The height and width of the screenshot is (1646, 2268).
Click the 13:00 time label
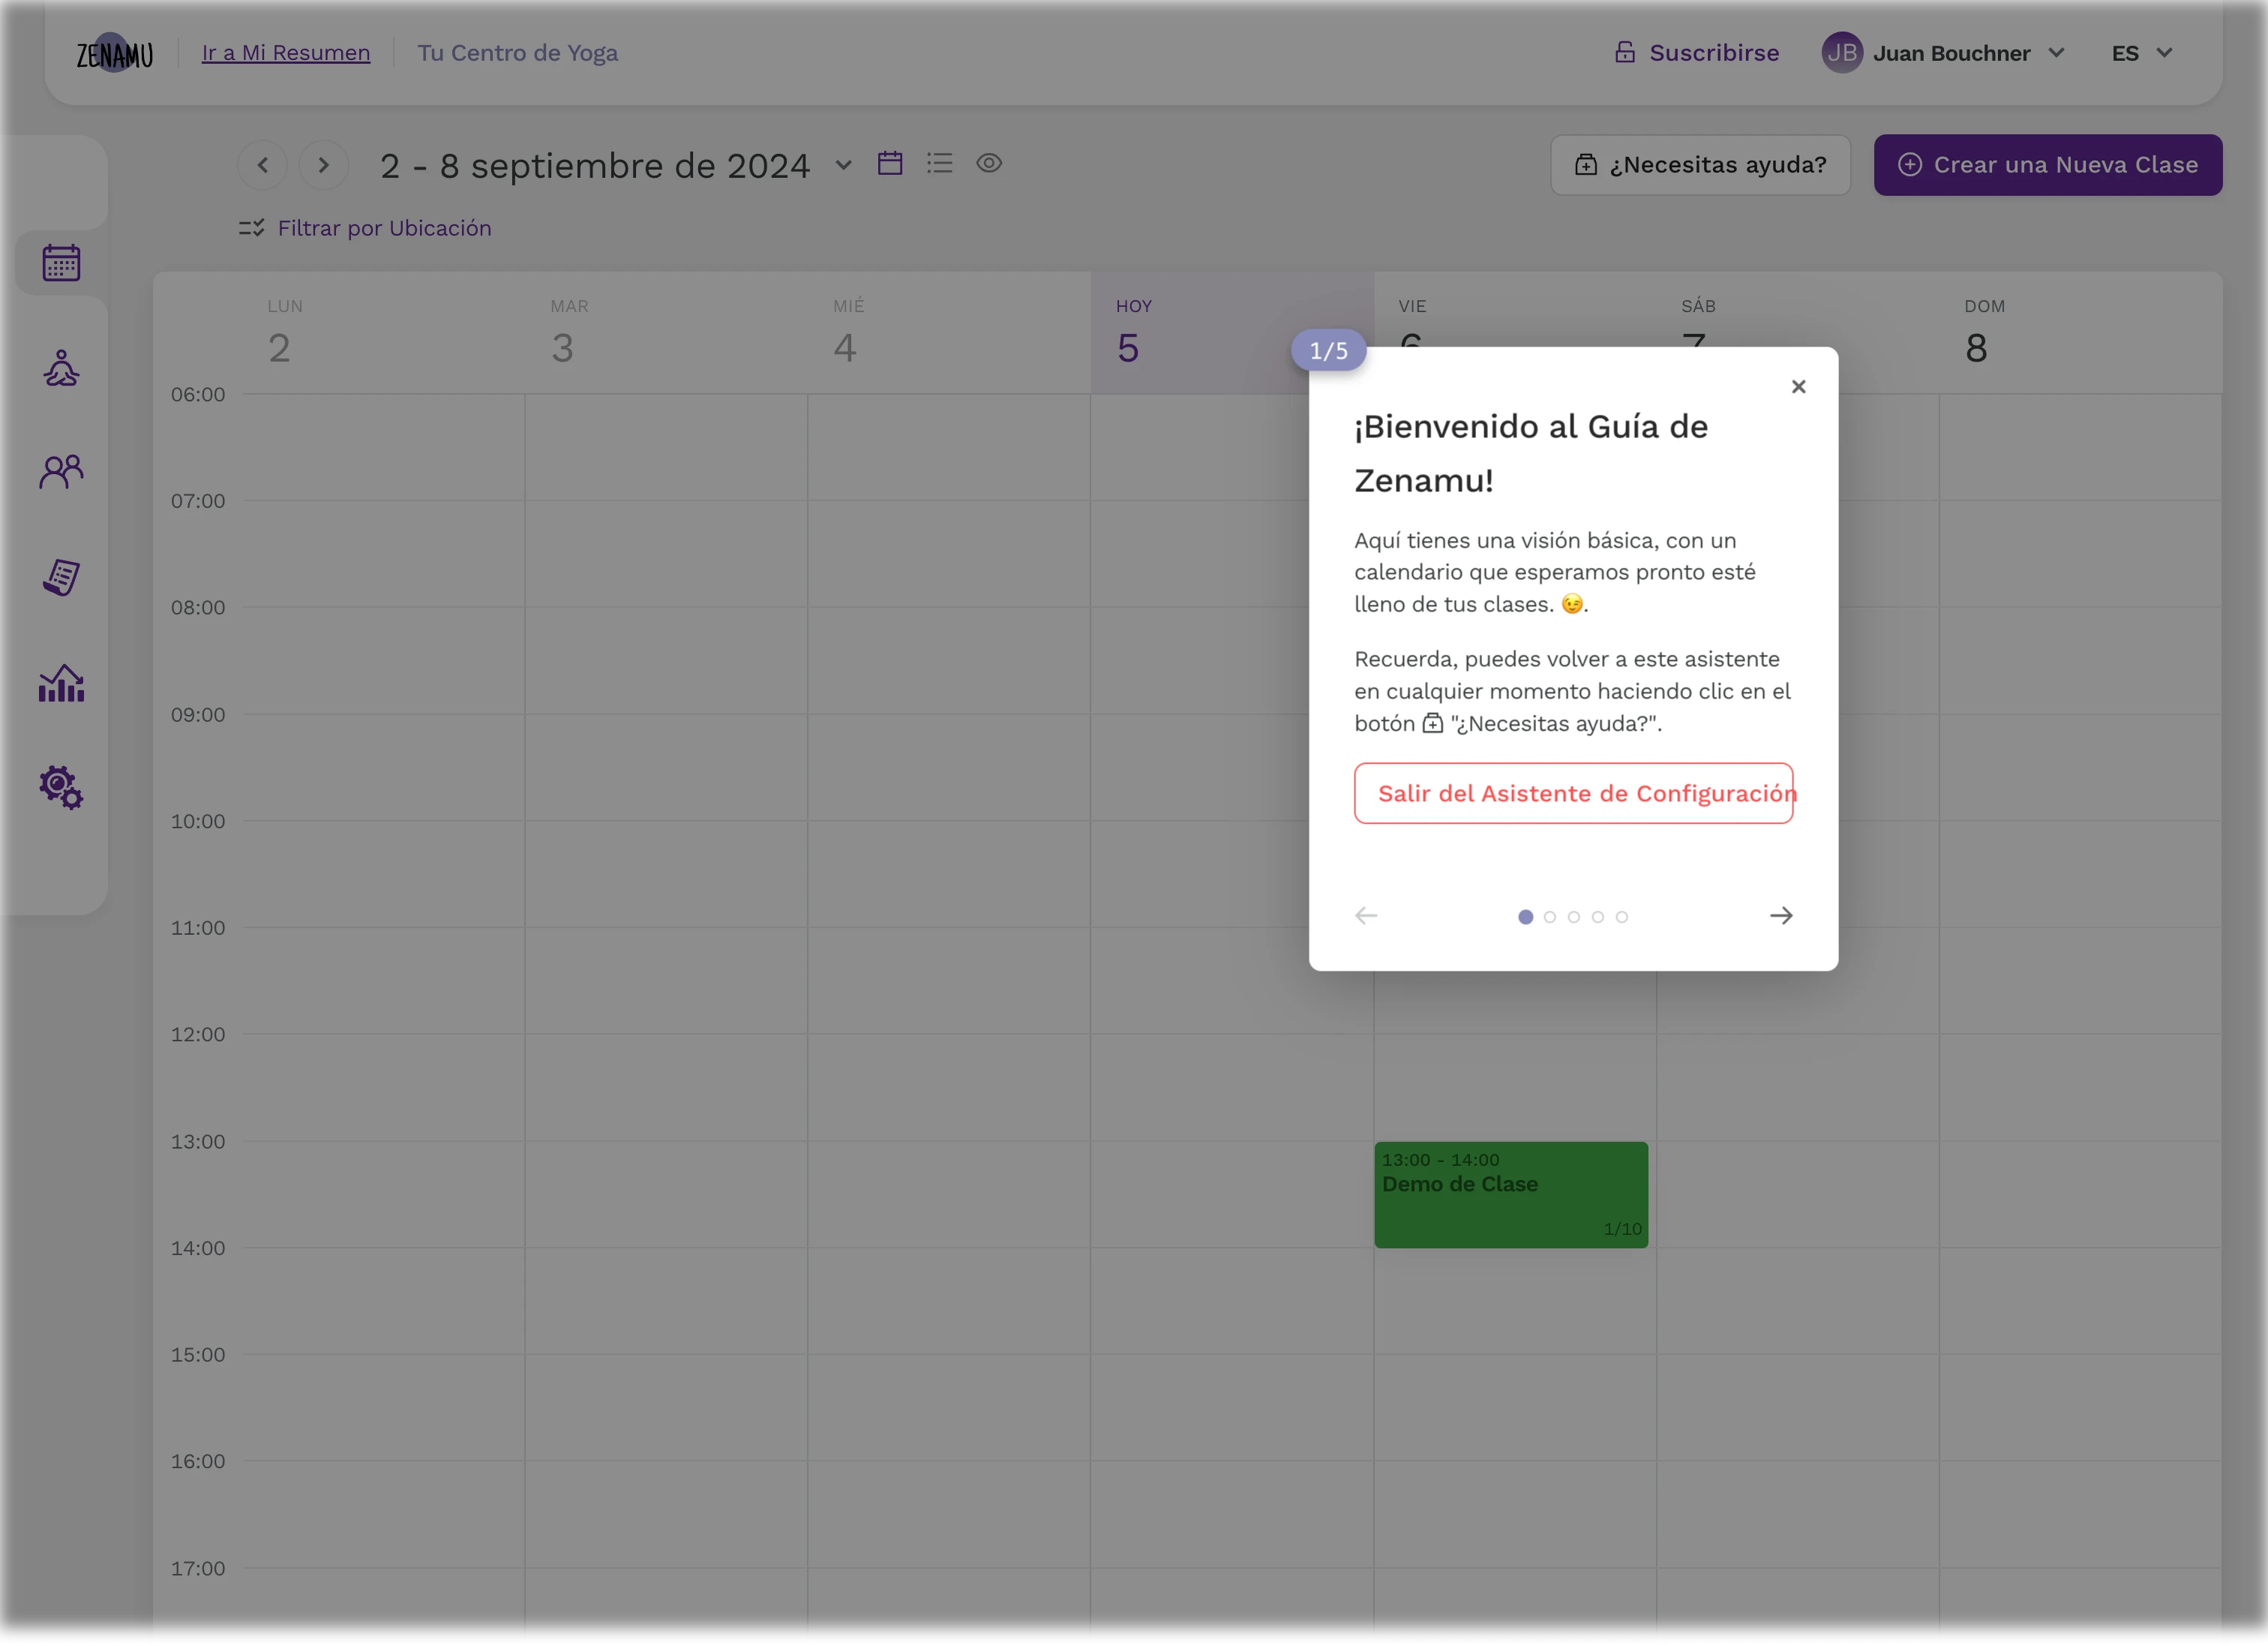pos(198,1141)
